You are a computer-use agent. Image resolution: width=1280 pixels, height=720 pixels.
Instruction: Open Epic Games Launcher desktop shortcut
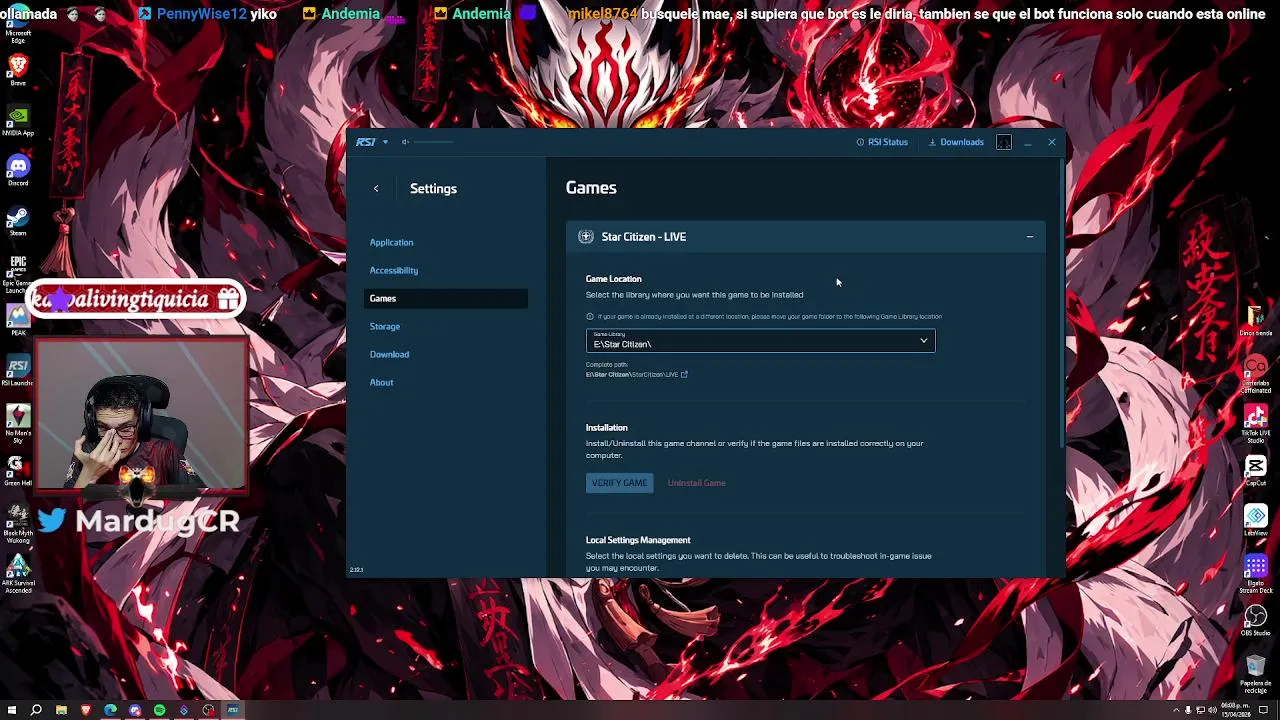(x=18, y=272)
